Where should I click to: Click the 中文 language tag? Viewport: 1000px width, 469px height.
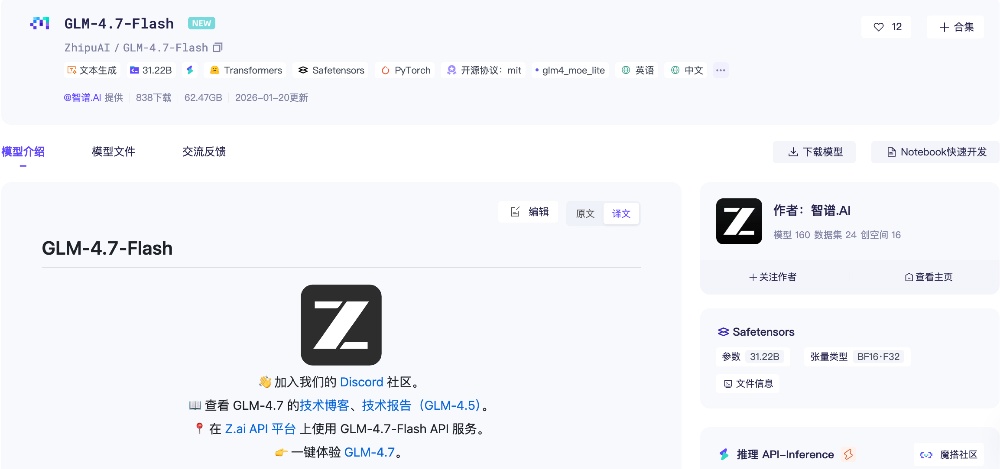tap(686, 70)
